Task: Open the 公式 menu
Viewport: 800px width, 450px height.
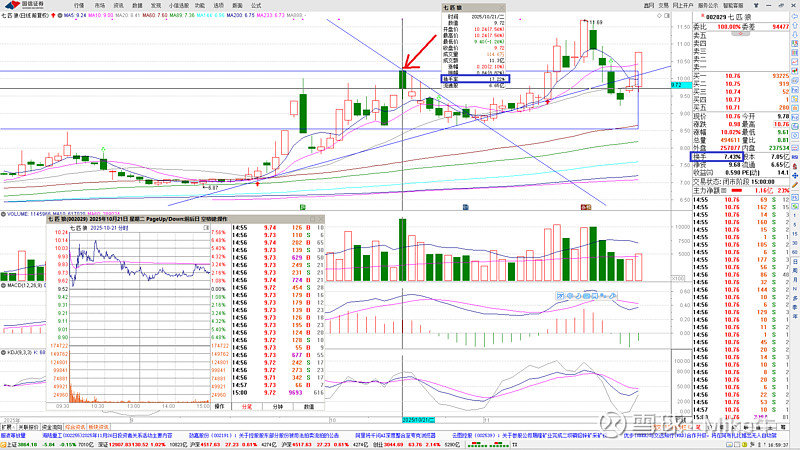Action: [256, 5]
